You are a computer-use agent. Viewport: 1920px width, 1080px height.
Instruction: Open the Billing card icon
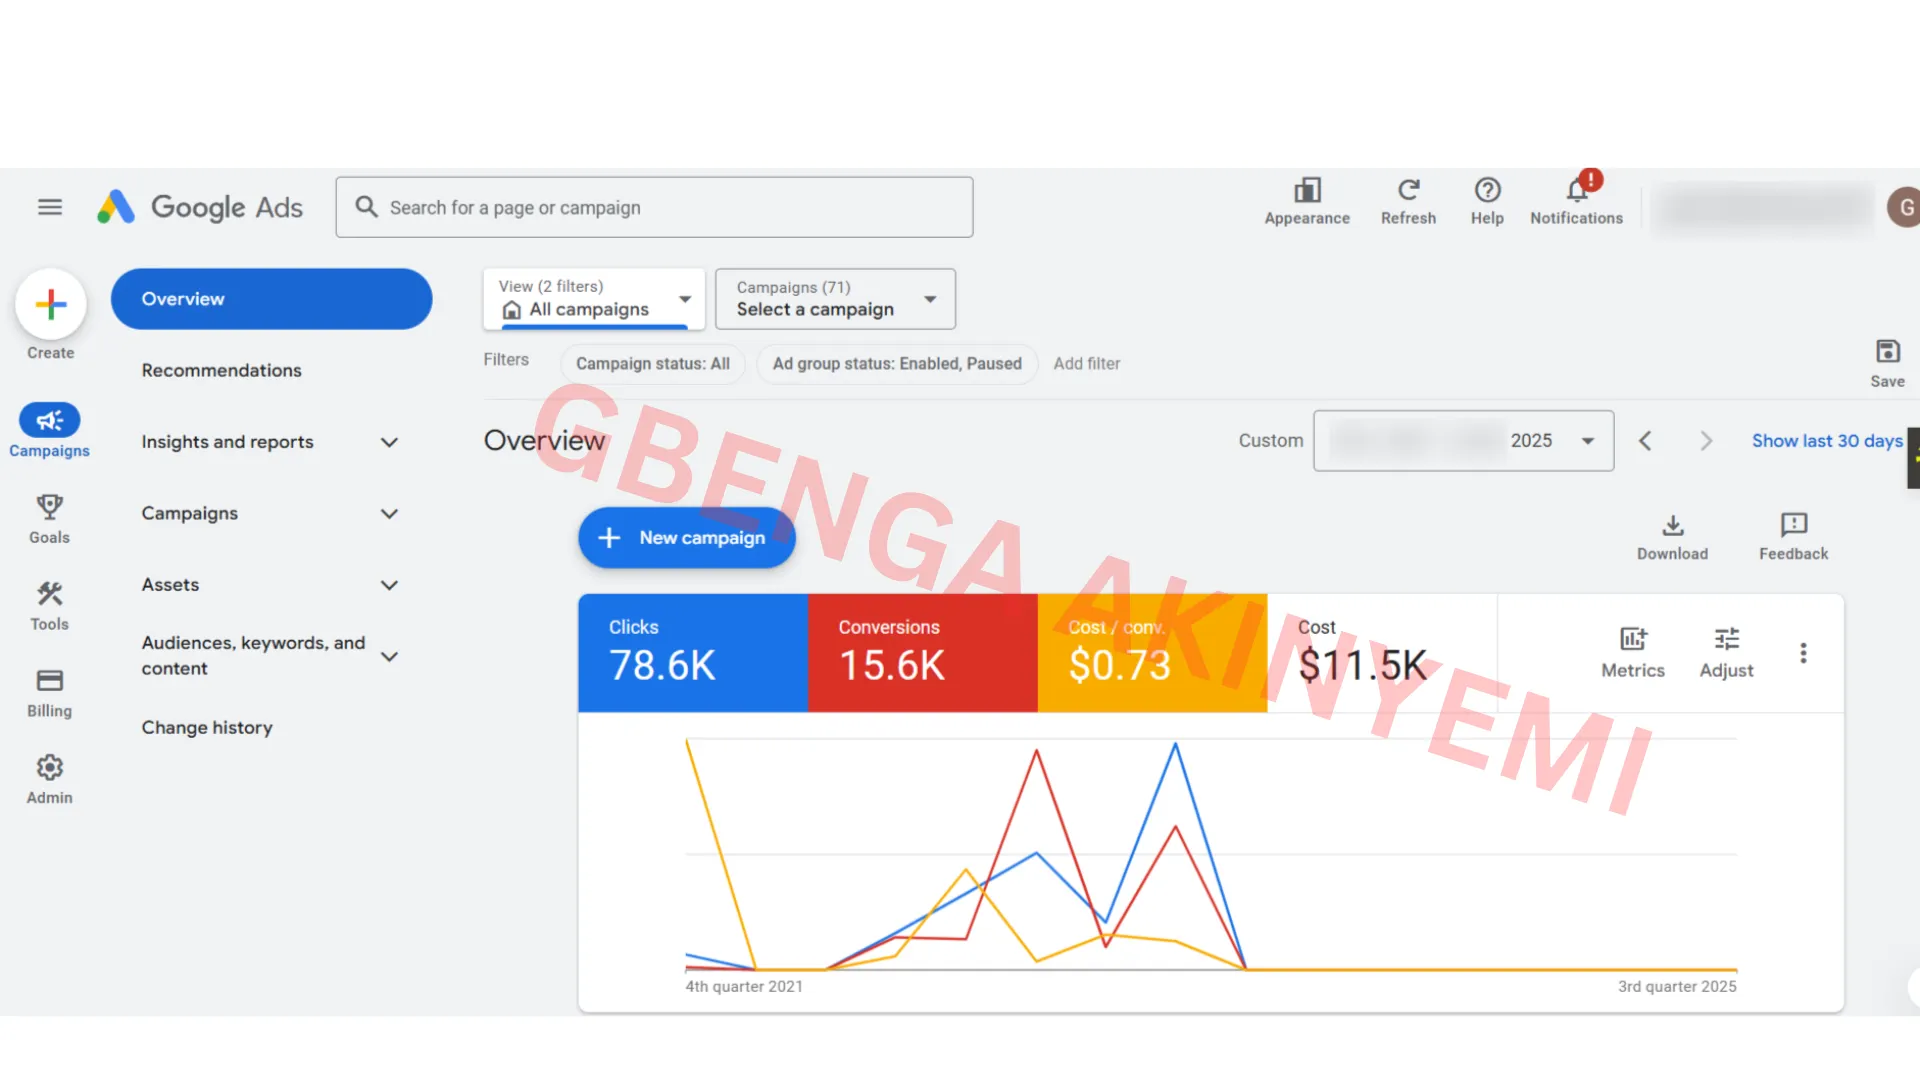pyautogui.click(x=49, y=681)
